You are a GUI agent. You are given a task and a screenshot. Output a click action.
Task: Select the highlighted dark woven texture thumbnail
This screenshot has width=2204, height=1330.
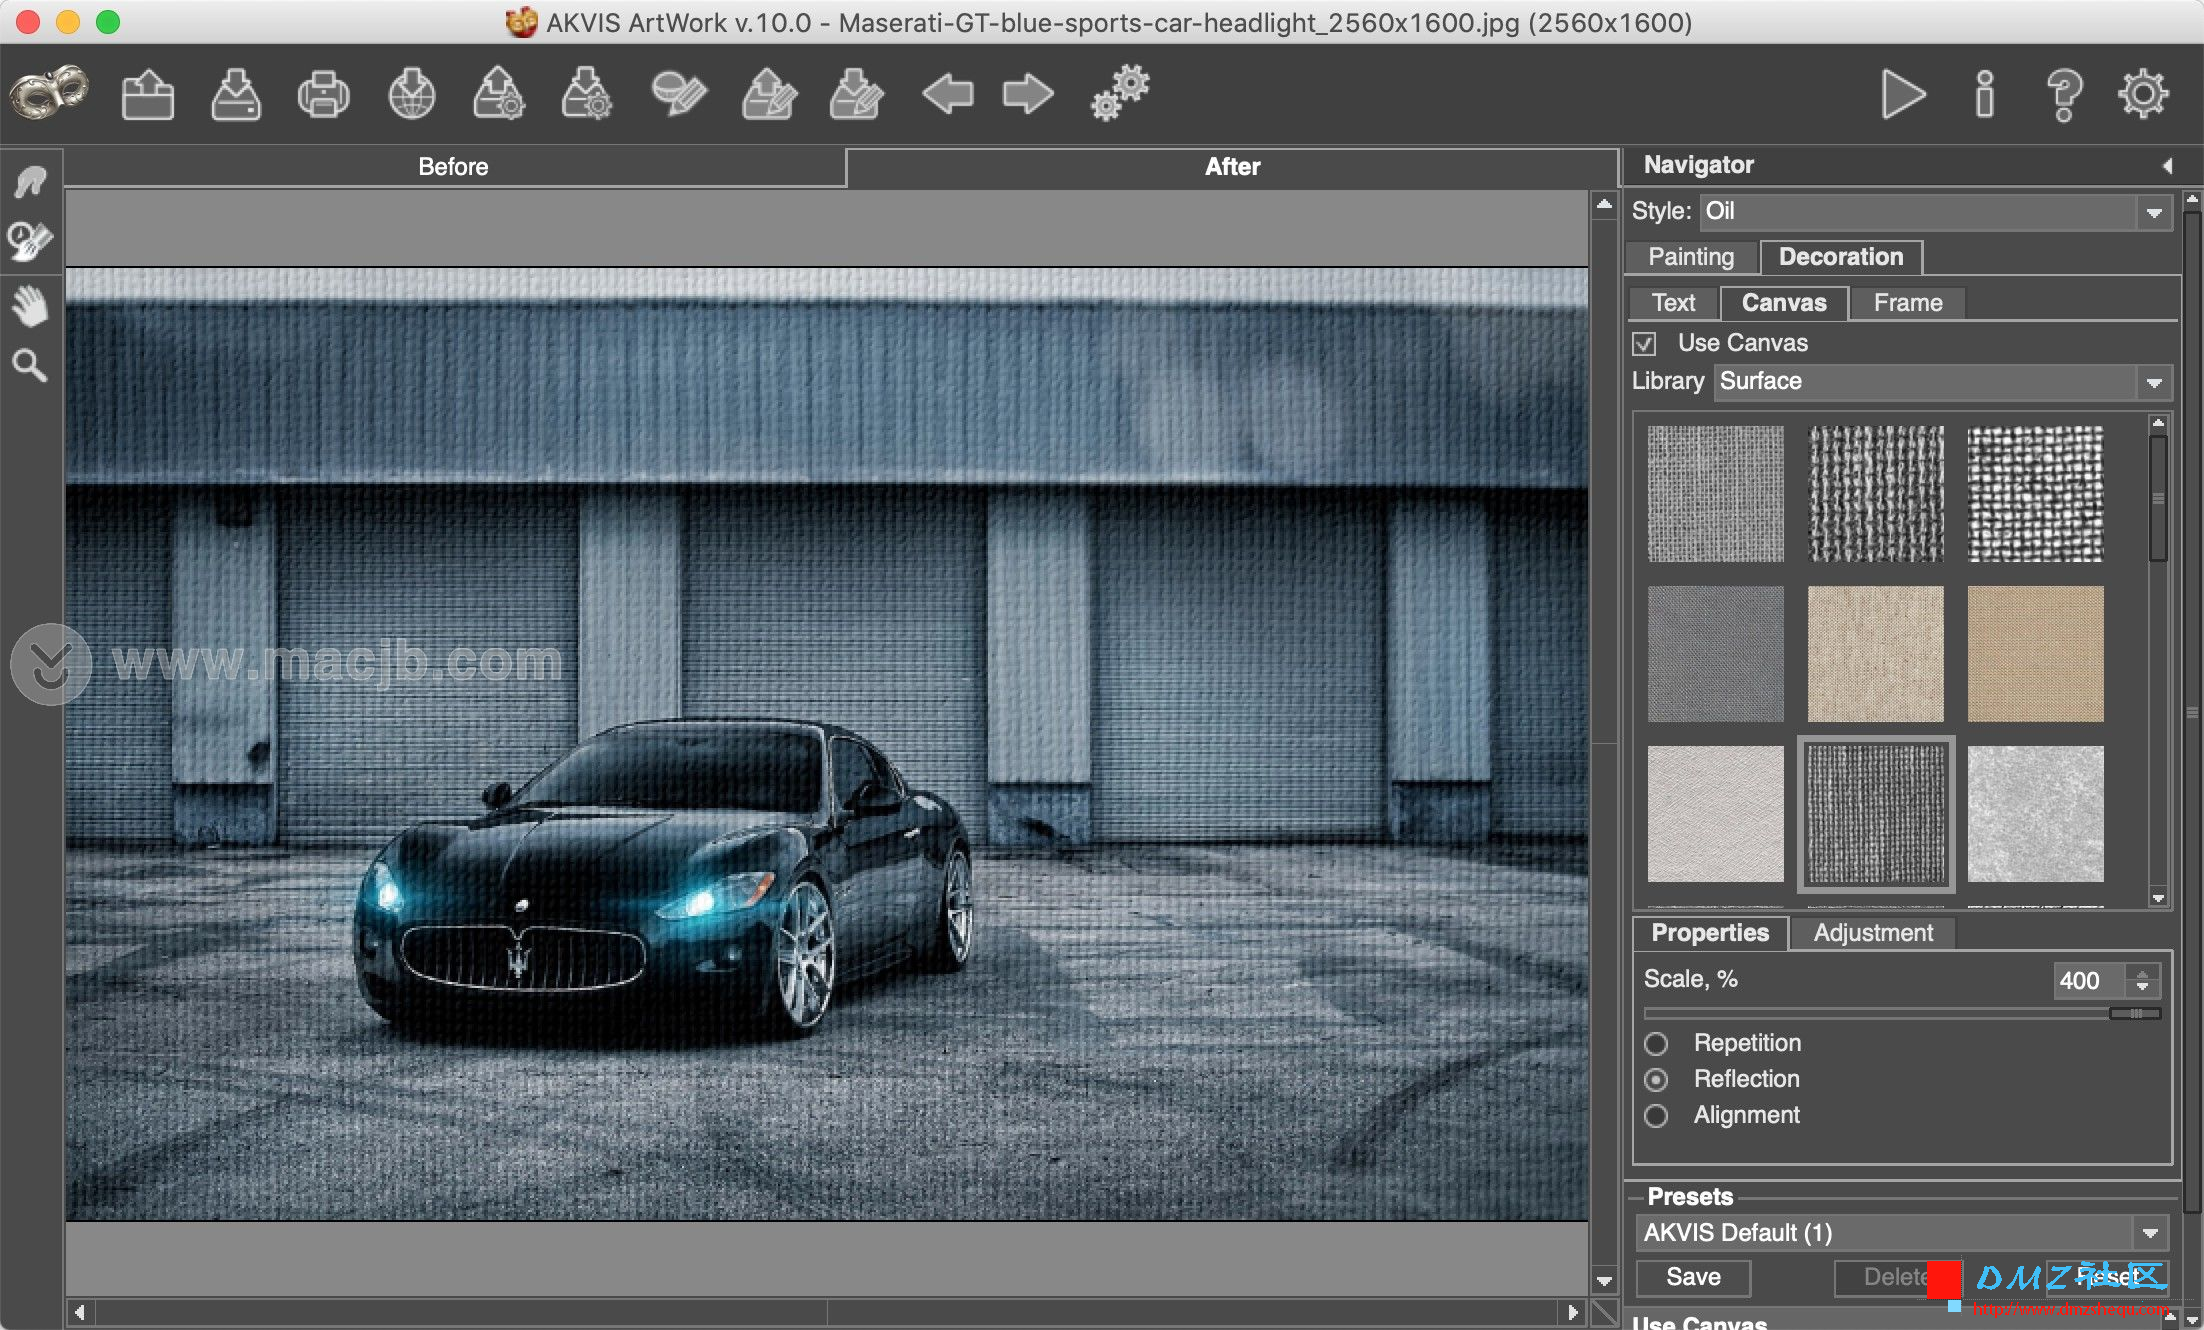coord(1876,814)
